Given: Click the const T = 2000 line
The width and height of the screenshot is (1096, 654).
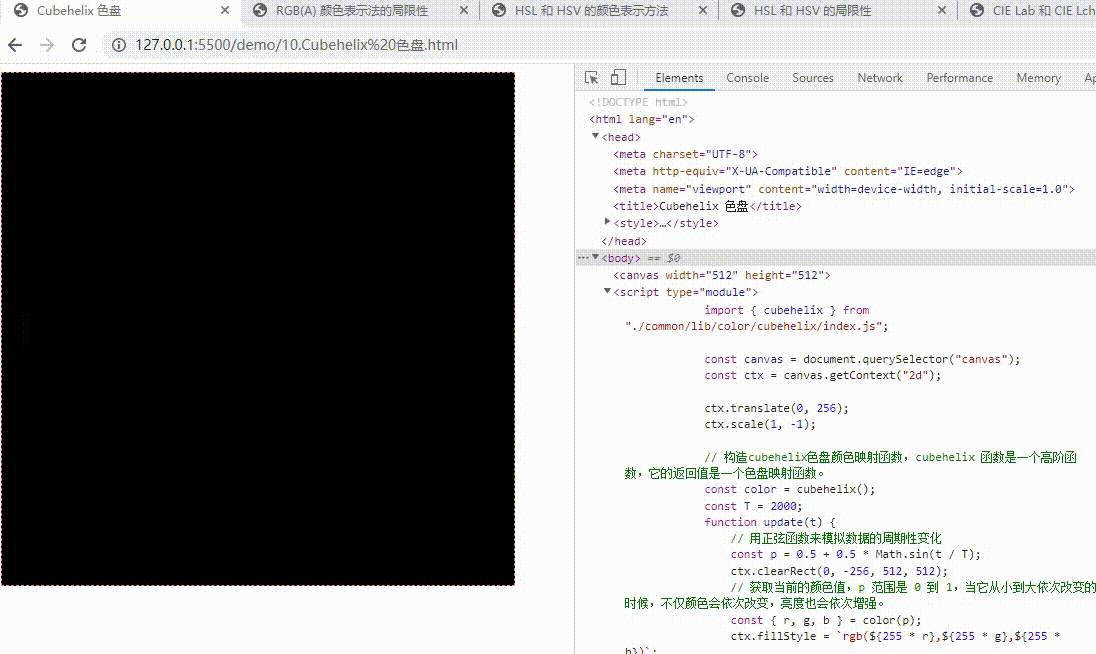Looking at the screenshot, I should pyautogui.click(x=753, y=506).
